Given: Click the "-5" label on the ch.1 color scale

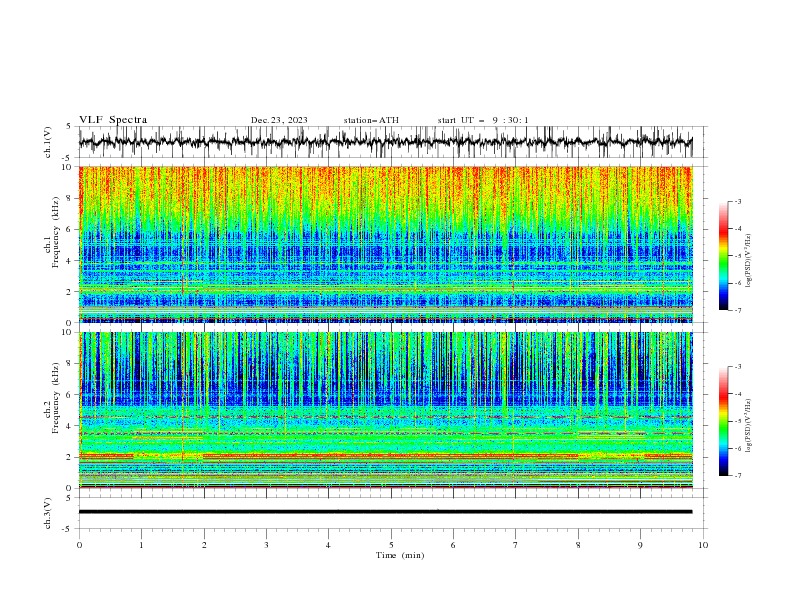Looking at the screenshot, I should pos(738,256).
